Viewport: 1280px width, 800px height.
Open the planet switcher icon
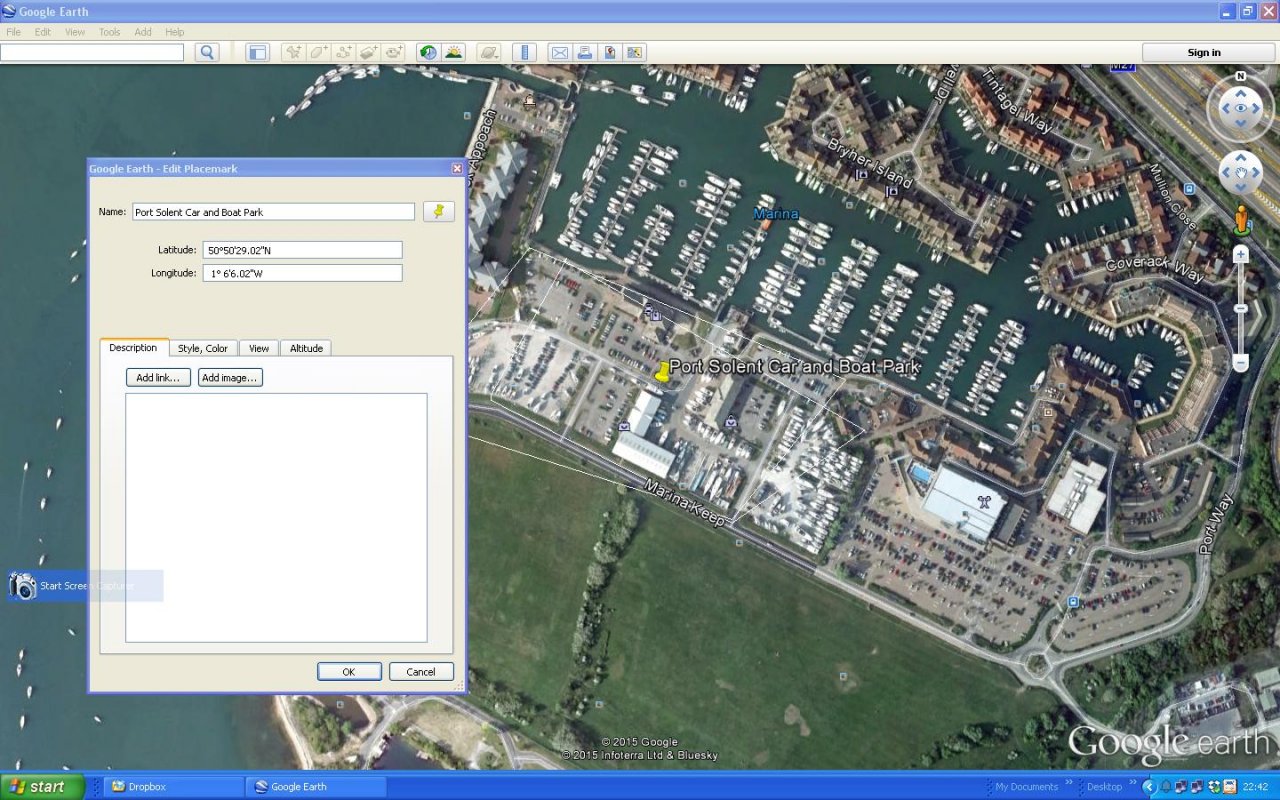click(x=488, y=53)
